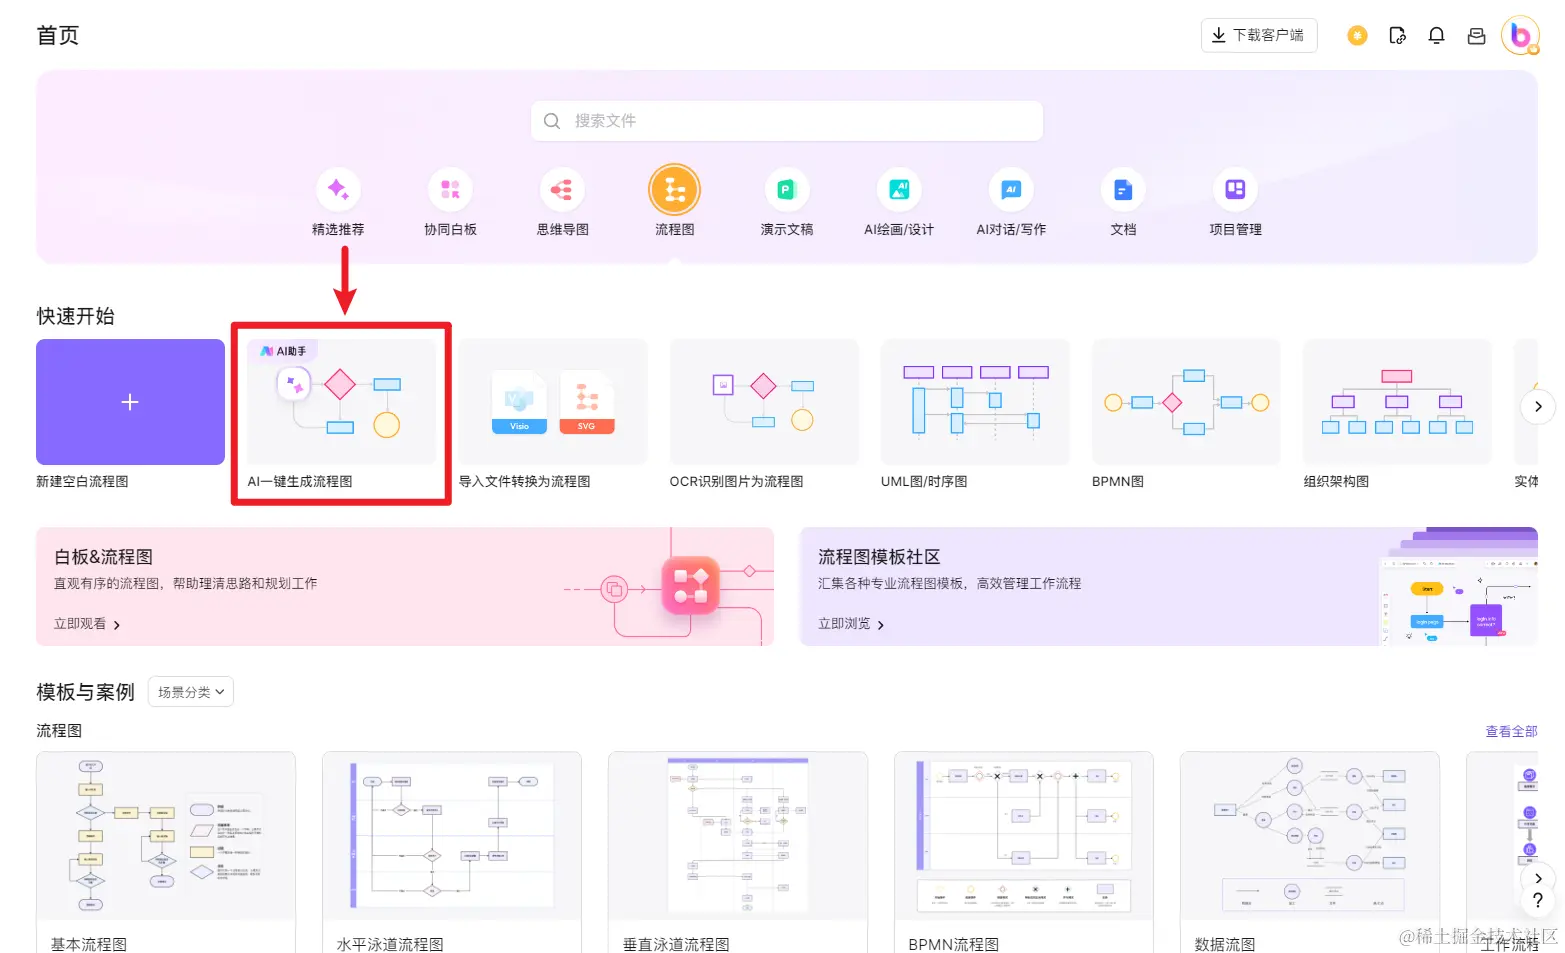
Task: Open the 演示文稿 presentation icon
Action: (786, 189)
